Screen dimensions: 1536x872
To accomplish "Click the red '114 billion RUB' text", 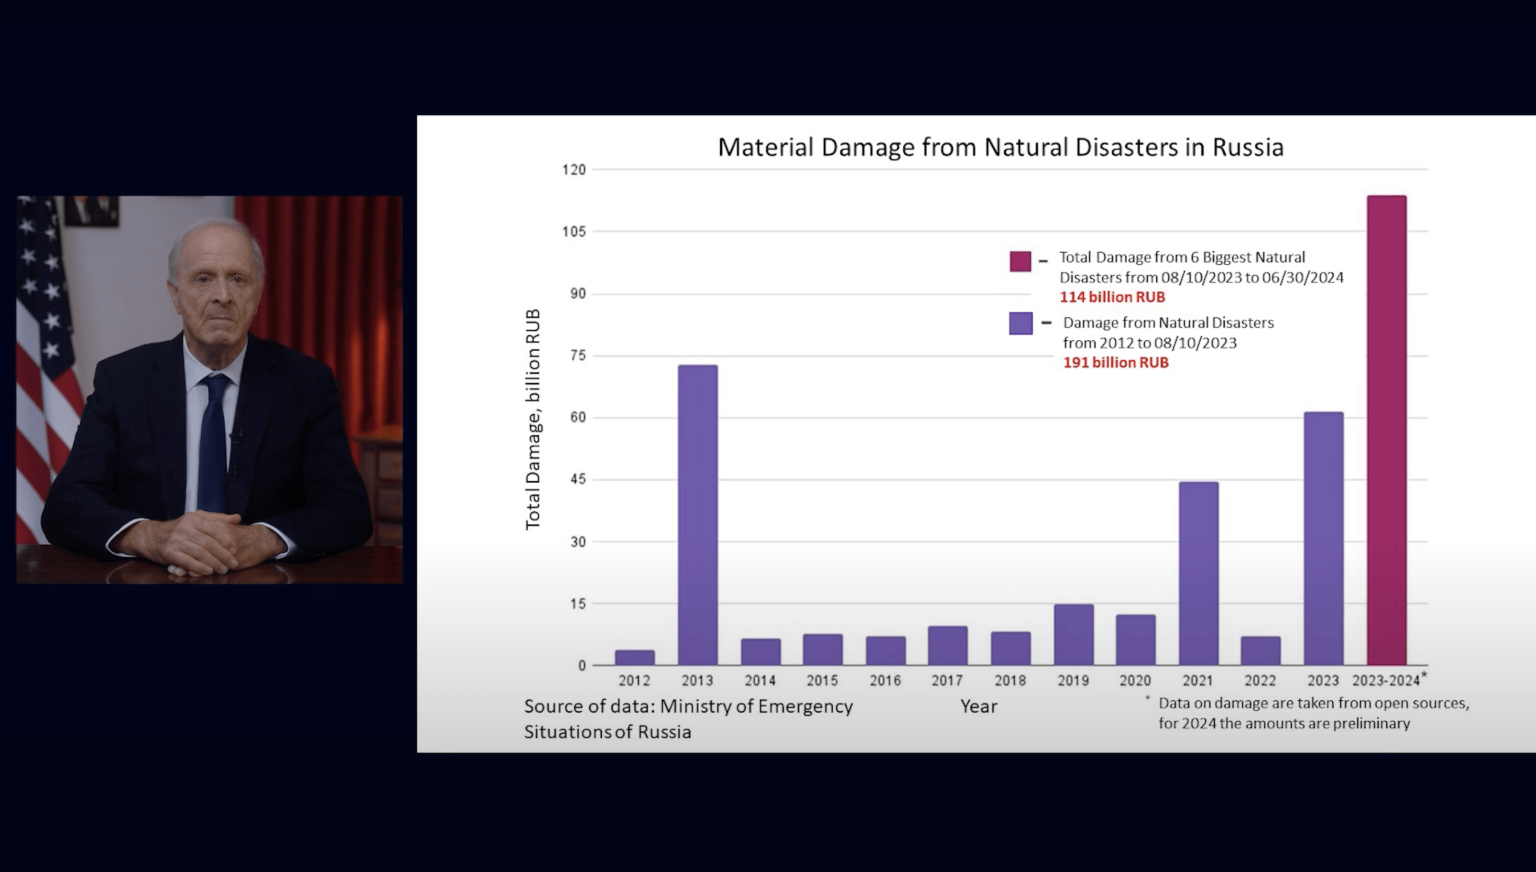I will click(1112, 297).
